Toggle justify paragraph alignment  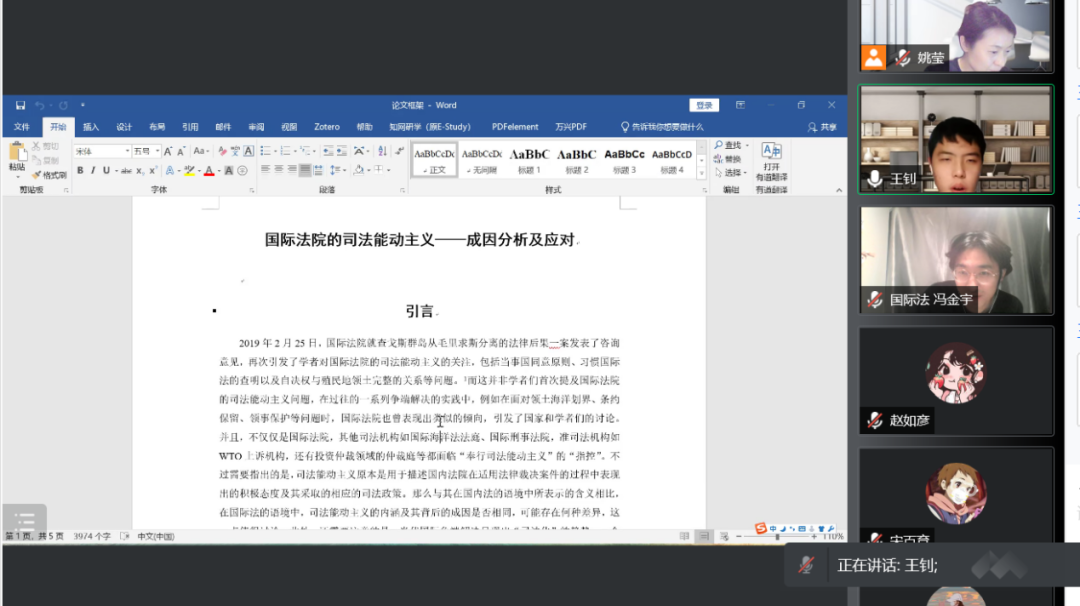coord(306,171)
